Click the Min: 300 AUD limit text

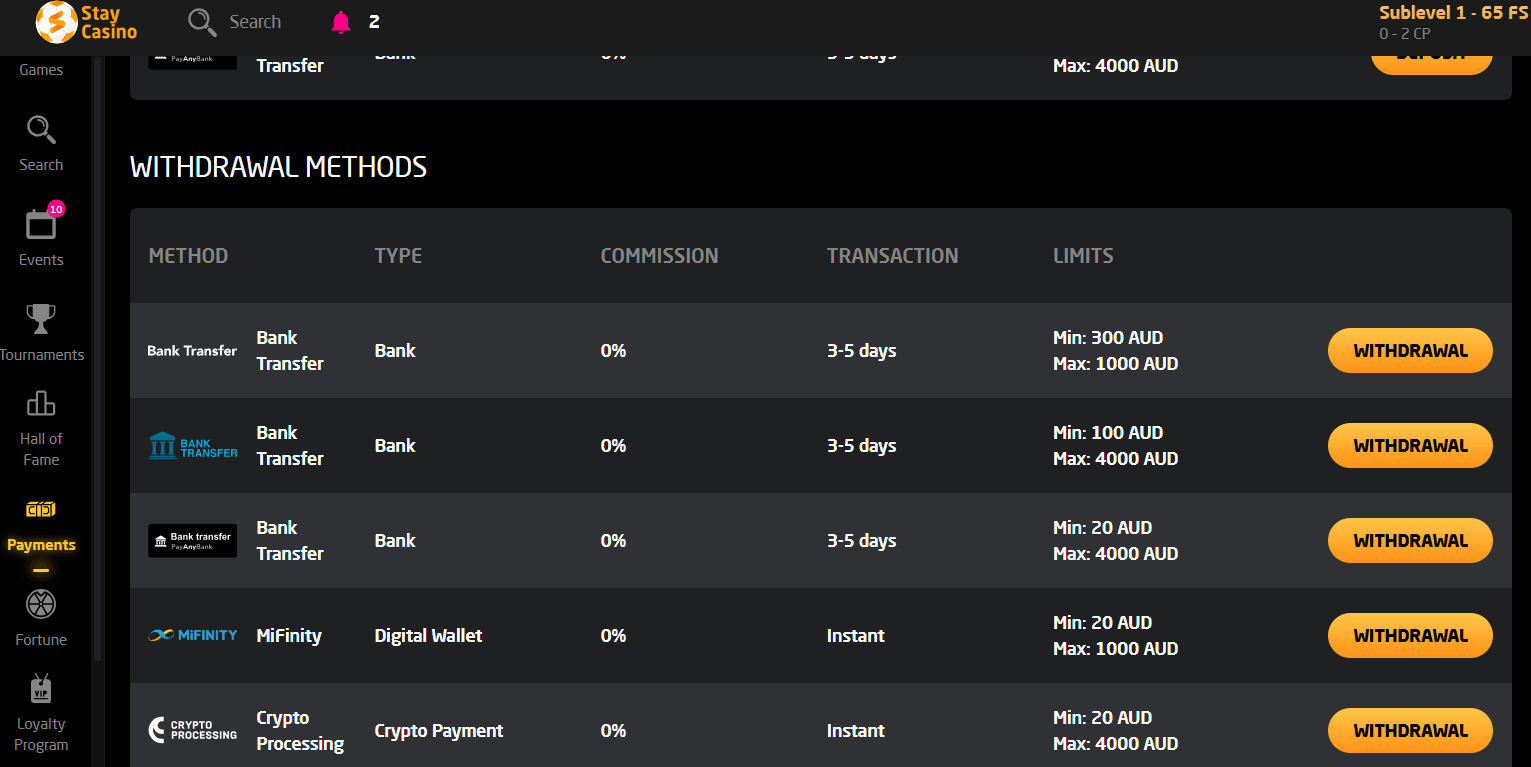(x=1108, y=338)
